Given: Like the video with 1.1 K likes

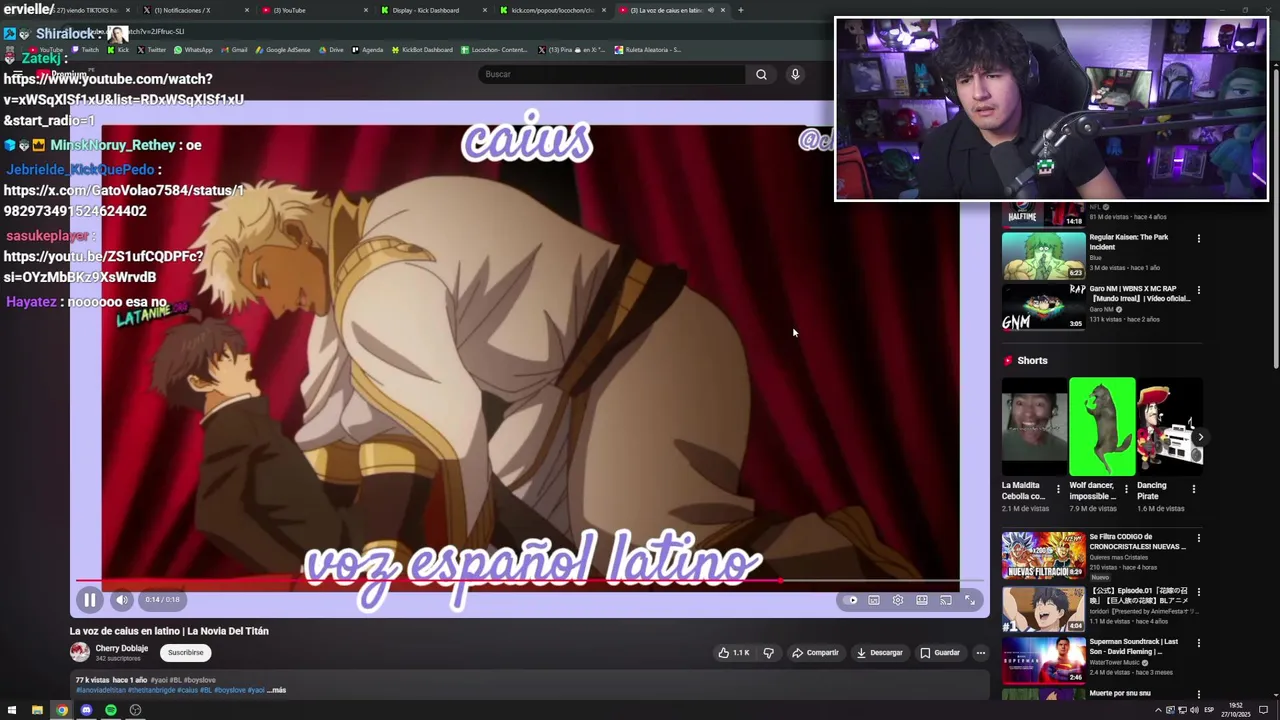Looking at the screenshot, I should [x=733, y=653].
